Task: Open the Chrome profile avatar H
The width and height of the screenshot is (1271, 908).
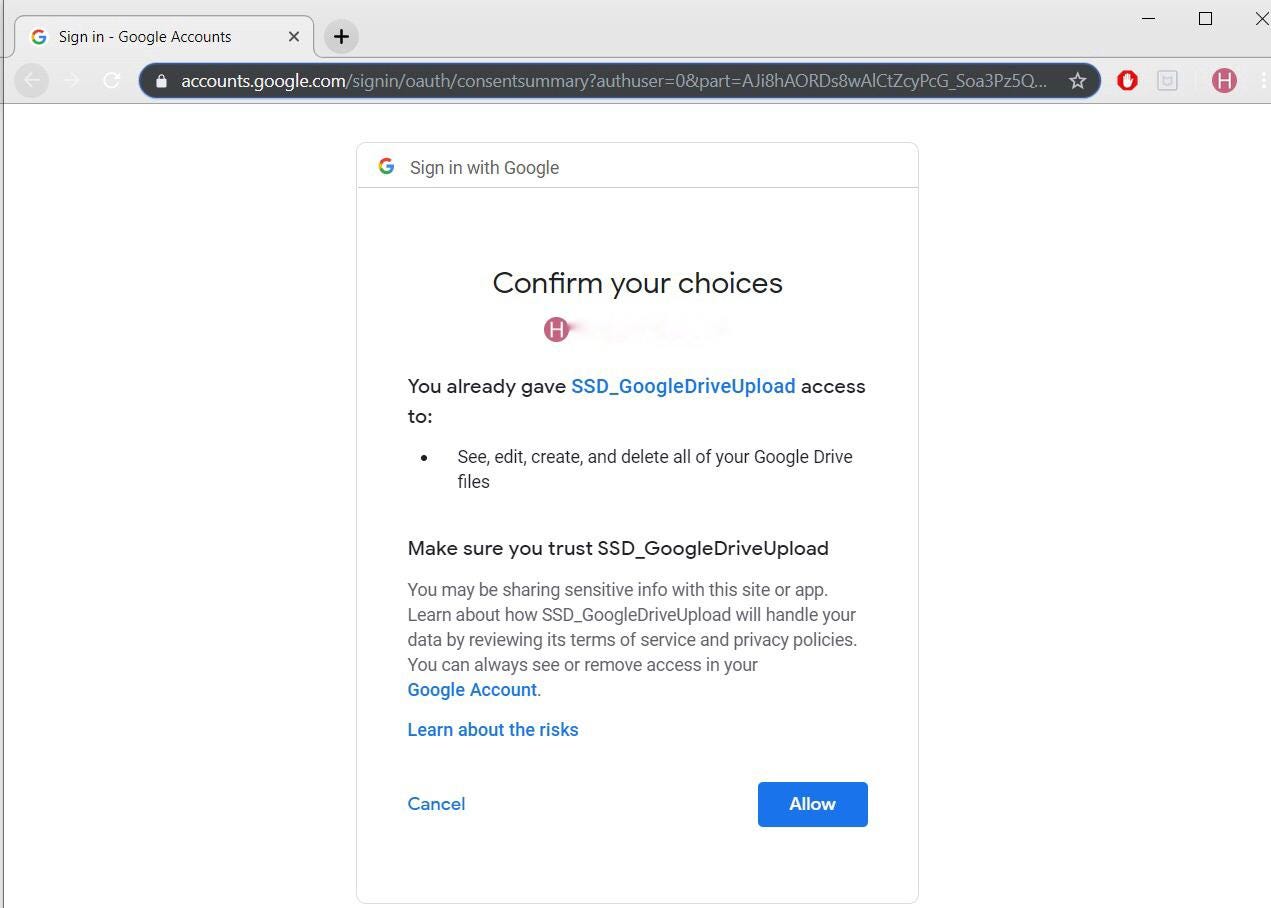Action: (1224, 81)
